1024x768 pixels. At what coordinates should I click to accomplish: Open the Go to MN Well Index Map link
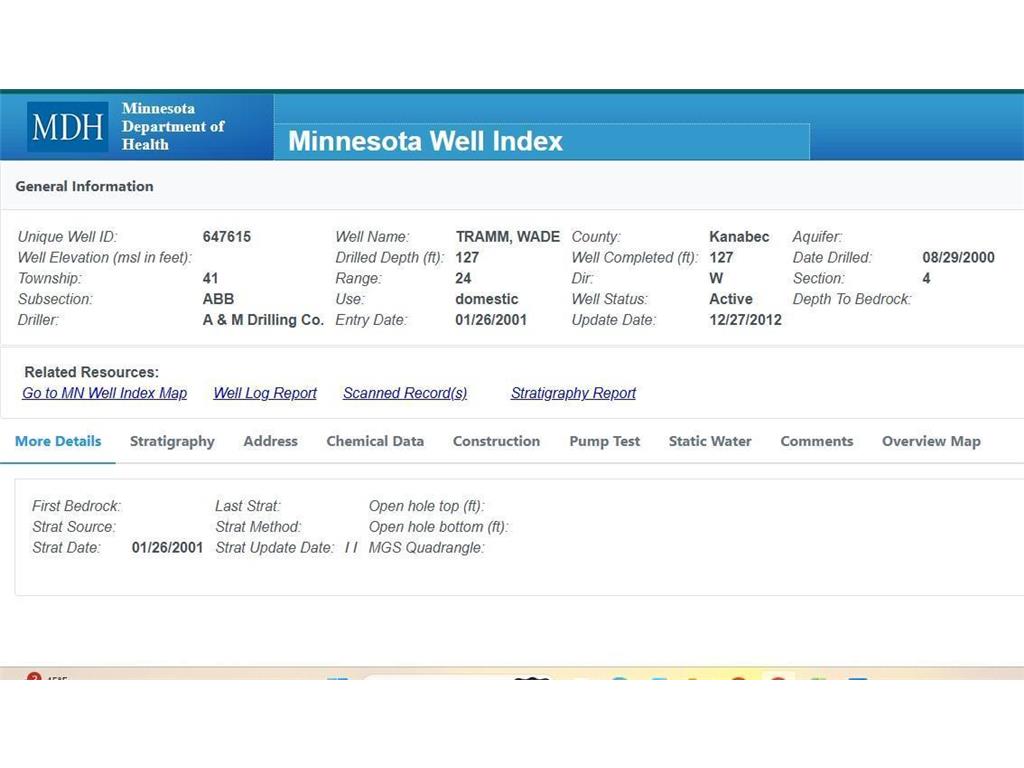pyautogui.click(x=104, y=393)
